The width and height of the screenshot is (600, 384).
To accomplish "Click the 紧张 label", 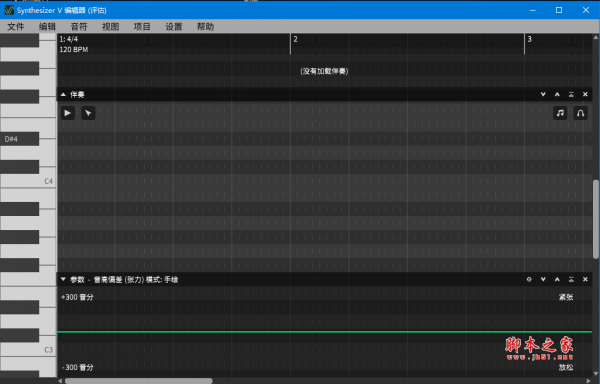I will [x=566, y=297].
